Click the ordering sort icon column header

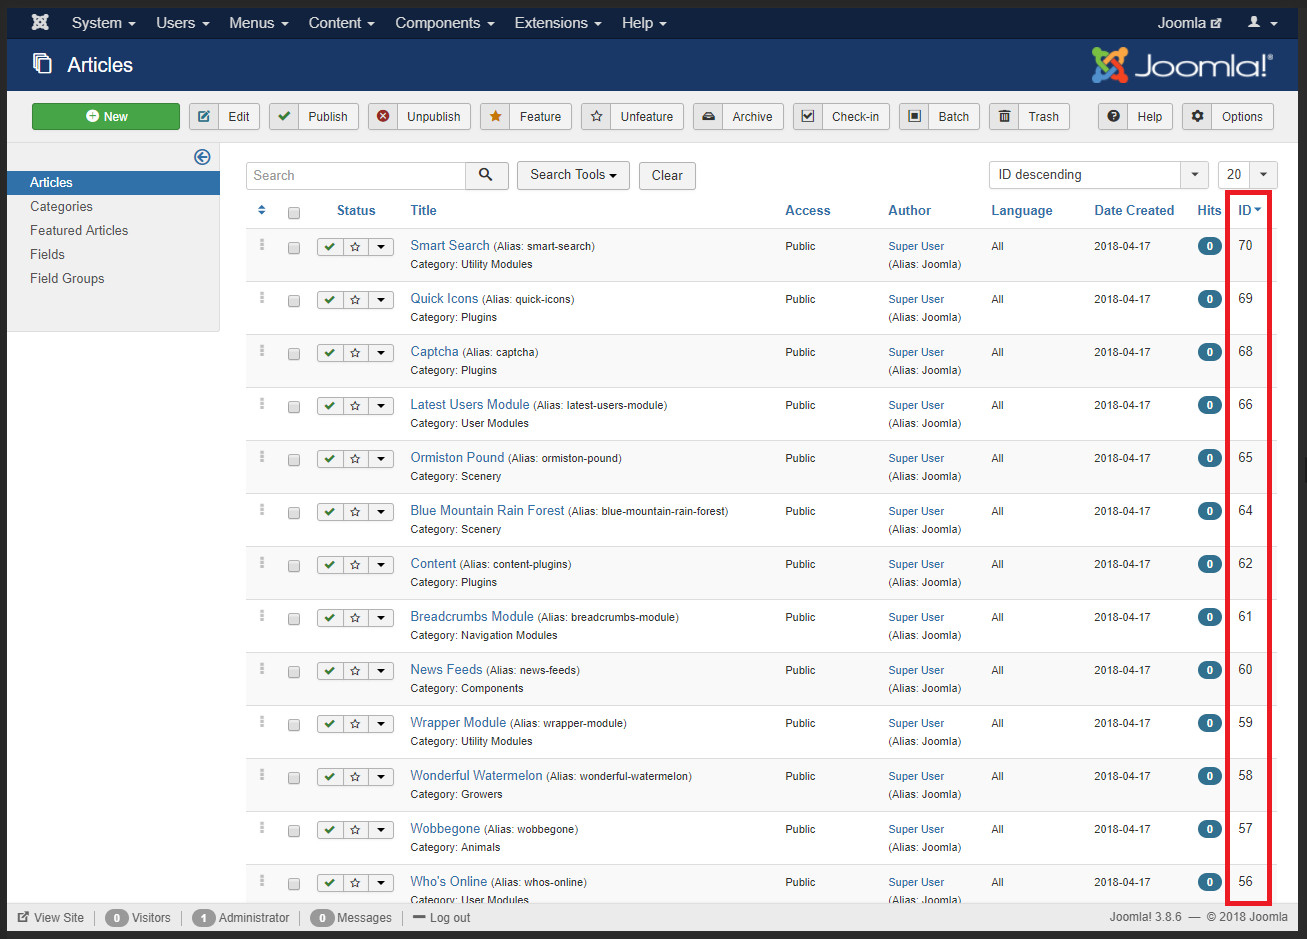[x=262, y=210]
